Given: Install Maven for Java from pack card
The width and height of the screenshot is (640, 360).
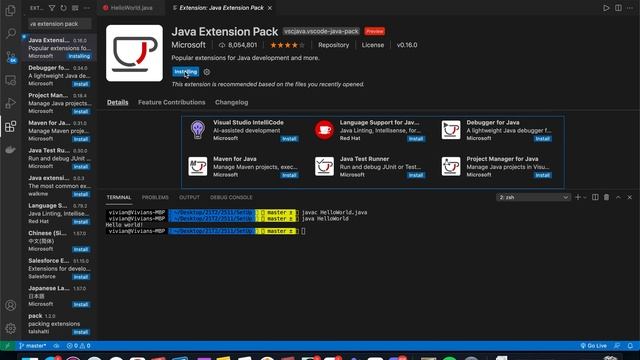Looking at the screenshot, I should tap(289, 175).
